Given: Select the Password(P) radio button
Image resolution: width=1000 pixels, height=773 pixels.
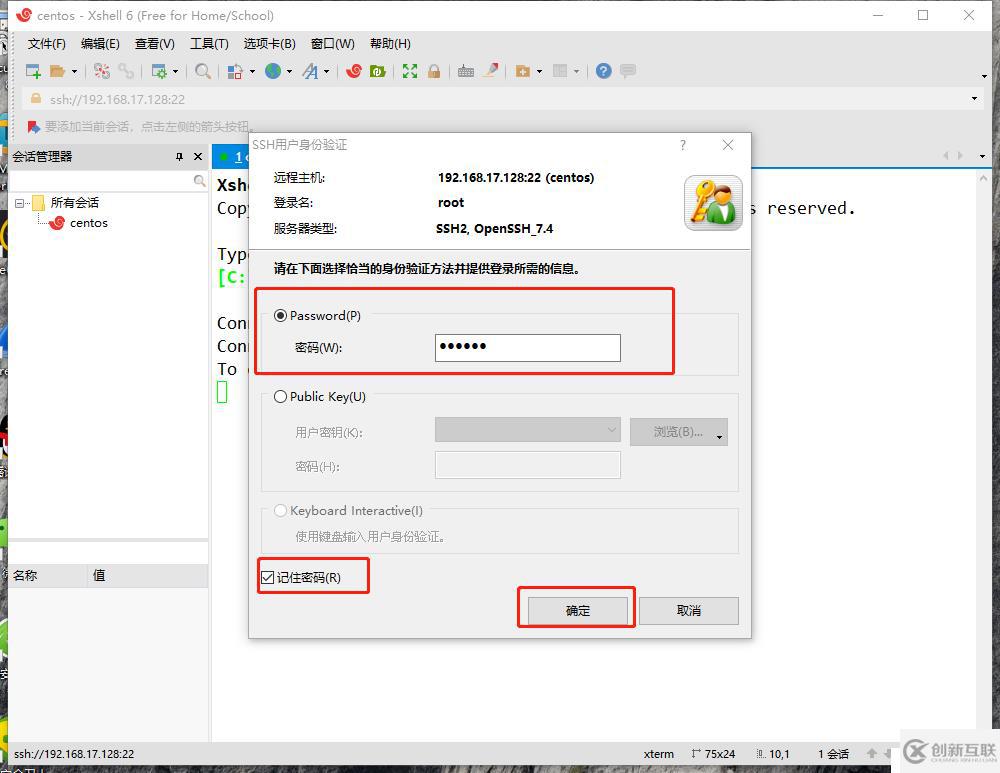Looking at the screenshot, I should tap(280, 316).
